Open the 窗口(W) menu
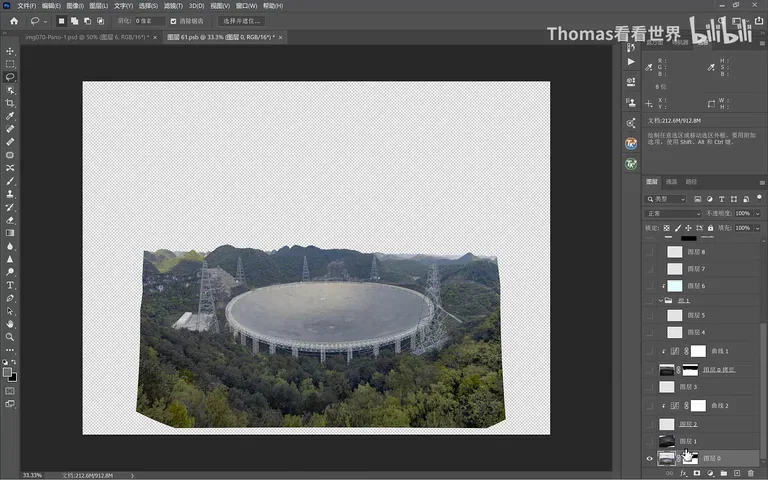Screen dimensions: 768x480 click(246, 6)
